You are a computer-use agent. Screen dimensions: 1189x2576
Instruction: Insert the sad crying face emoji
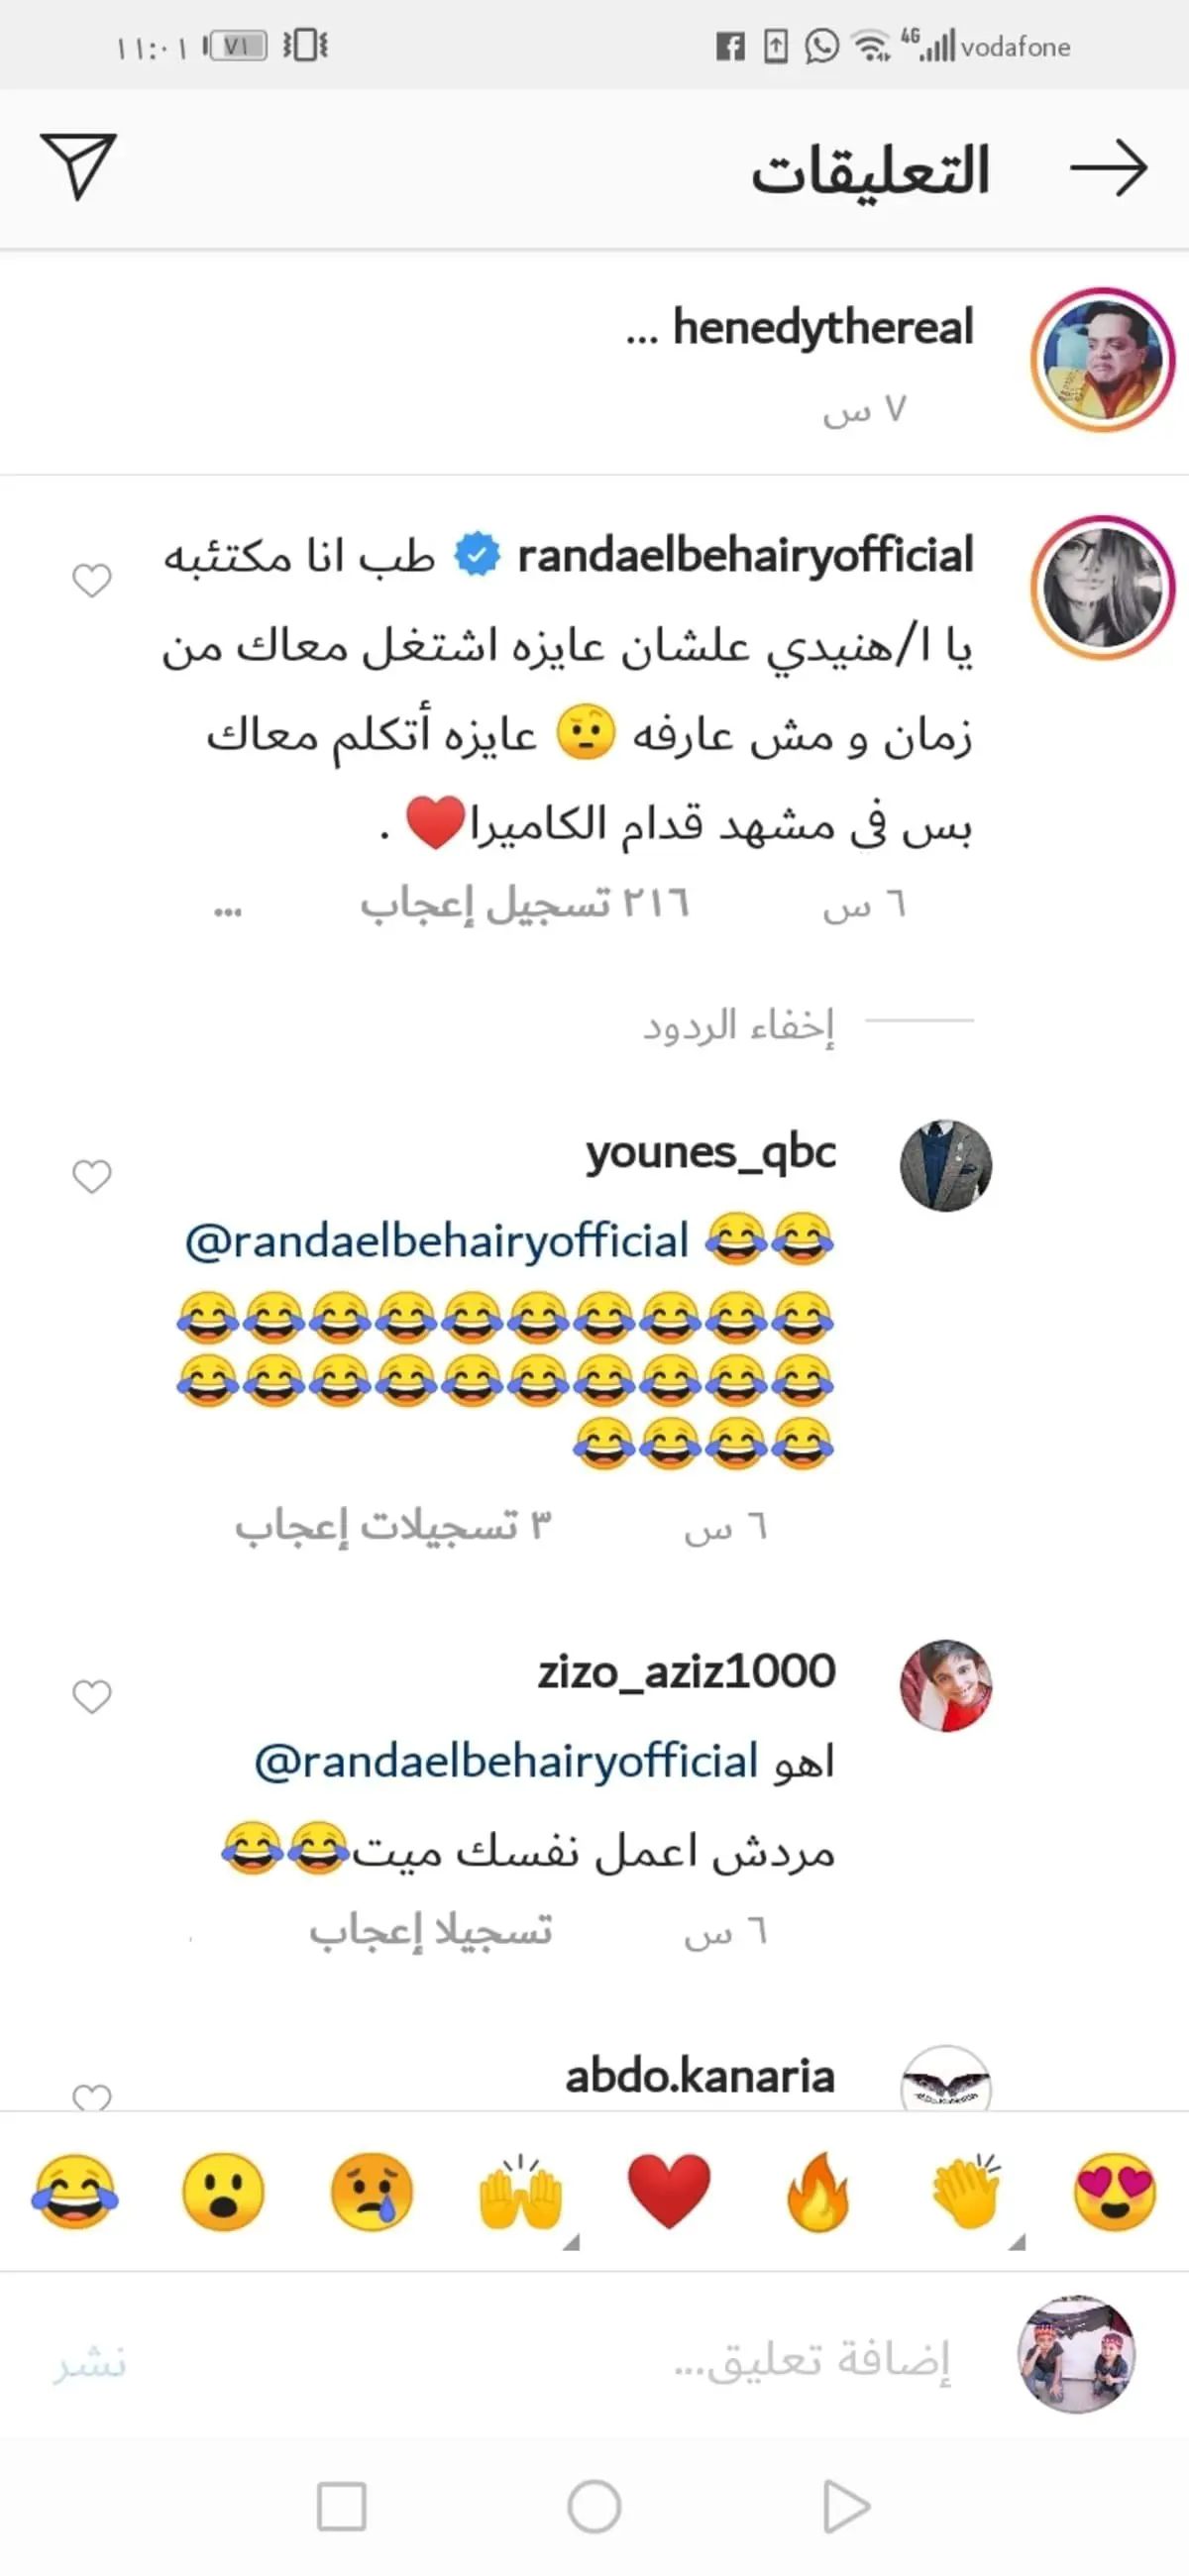(x=372, y=2192)
